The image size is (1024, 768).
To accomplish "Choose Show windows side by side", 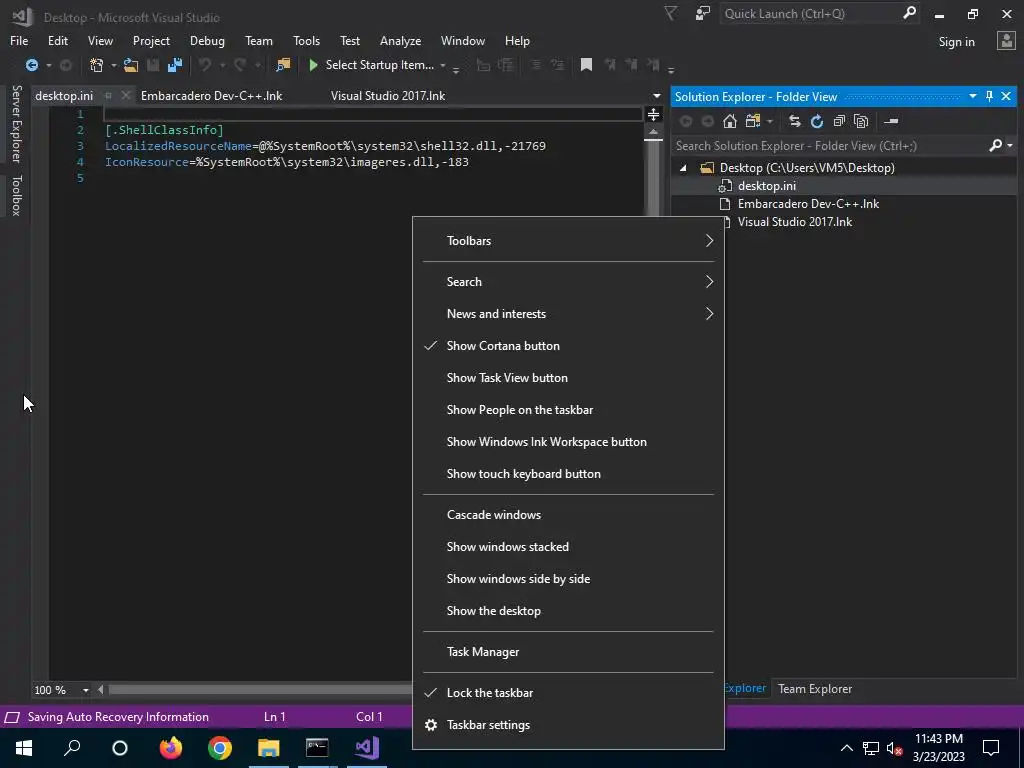I will coord(568,579).
